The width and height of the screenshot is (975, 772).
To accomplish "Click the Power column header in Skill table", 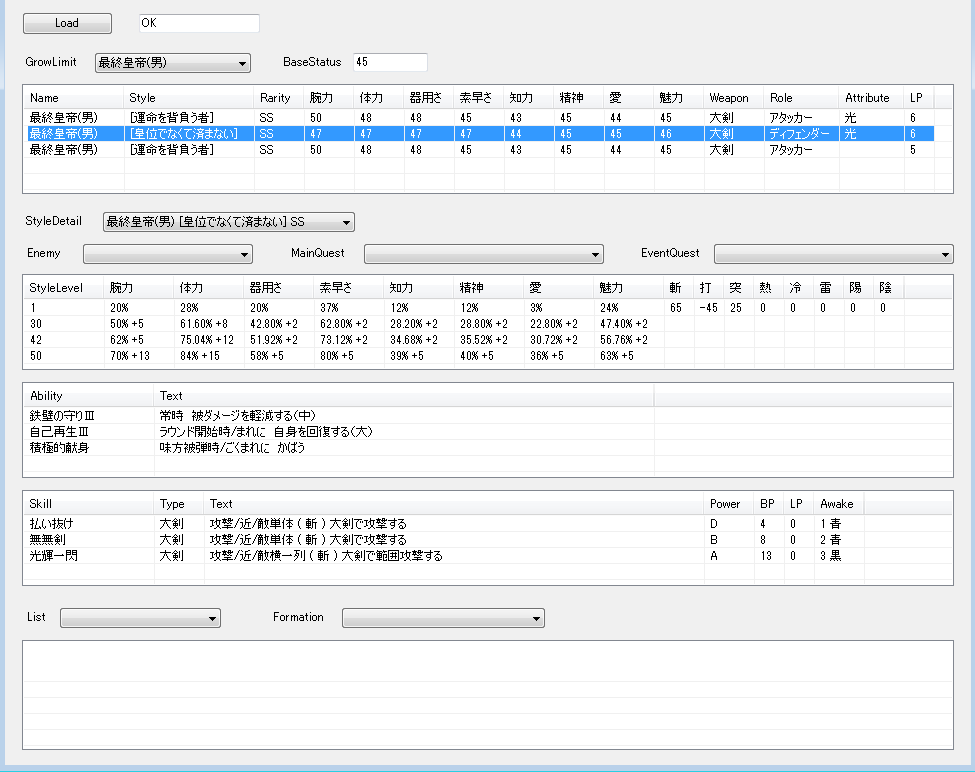I will [x=726, y=504].
